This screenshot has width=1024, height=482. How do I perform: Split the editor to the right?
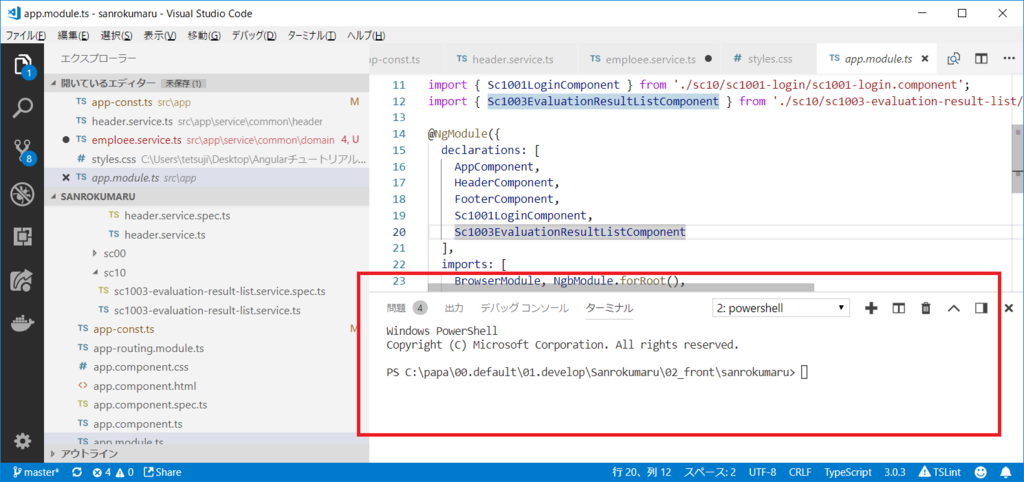click(x=981, y=59)
